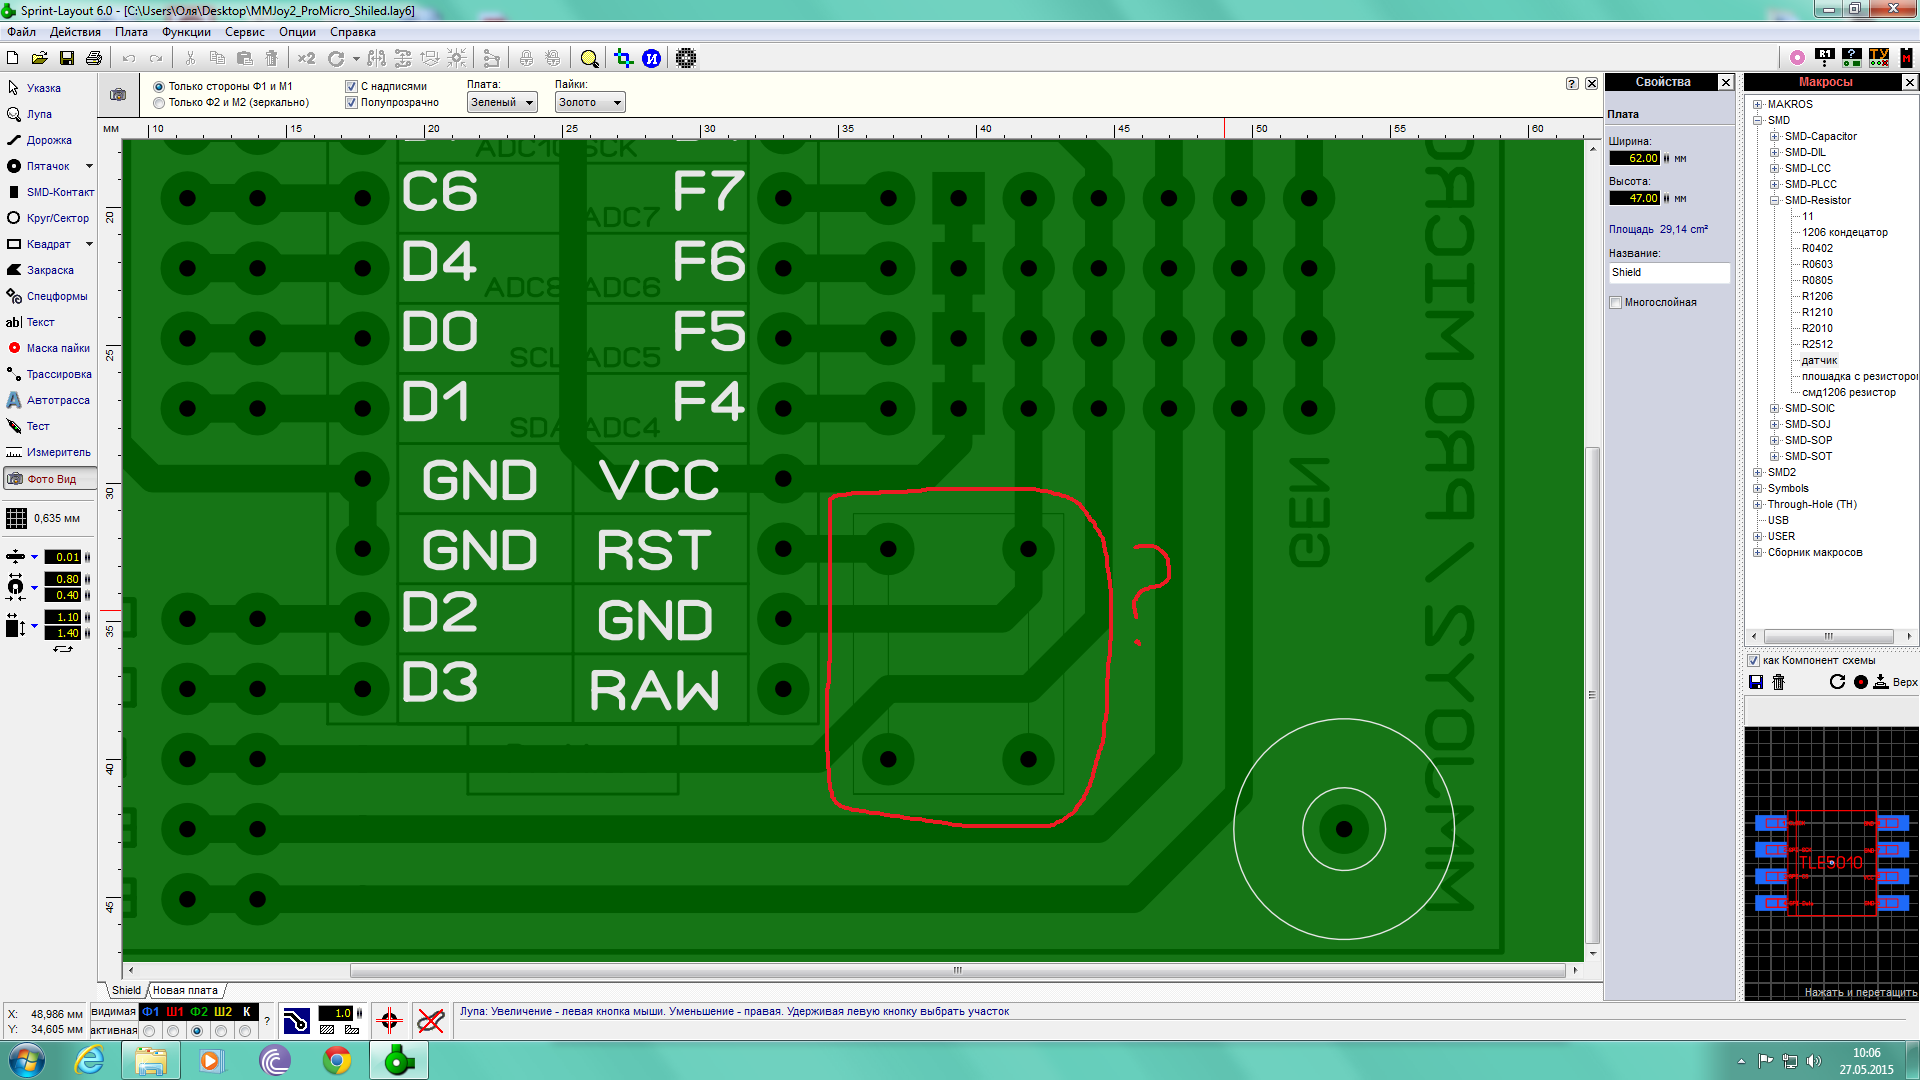The image size is (1920, 1080).
Task: Activate the 'Фото Вид' button
Action: [50, 479]
